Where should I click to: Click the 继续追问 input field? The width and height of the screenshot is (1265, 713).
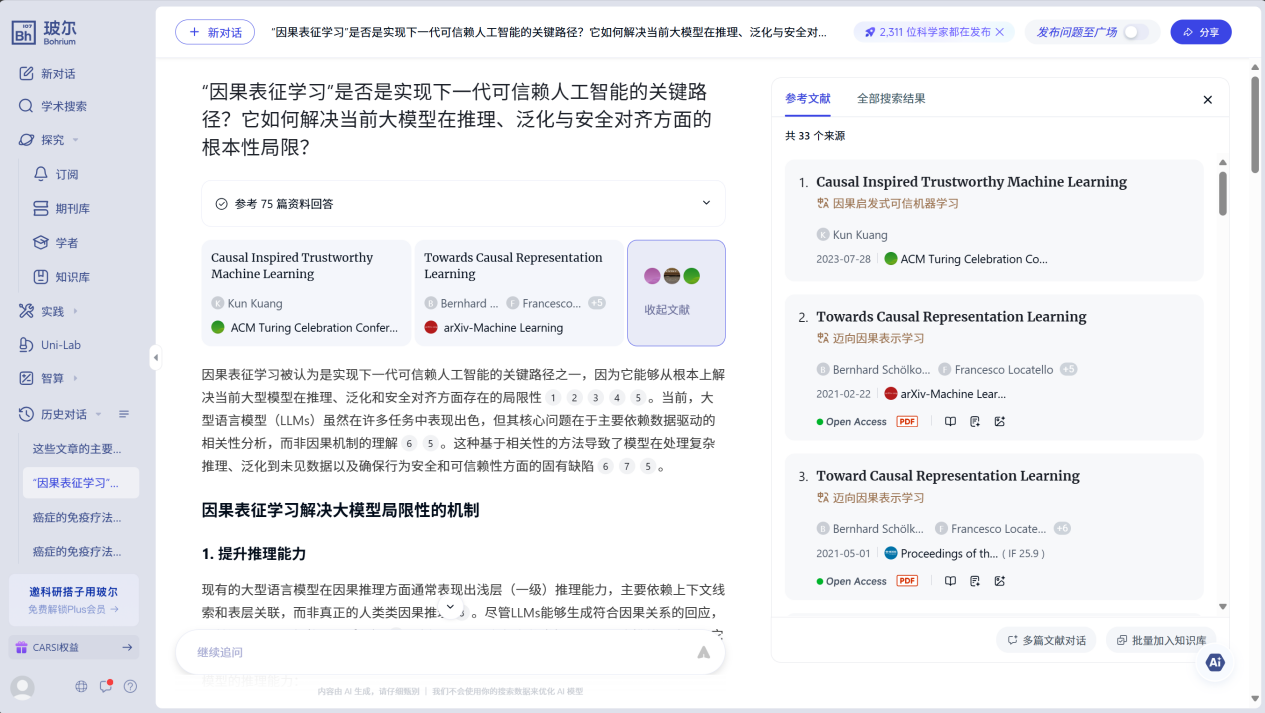(430, 652)
